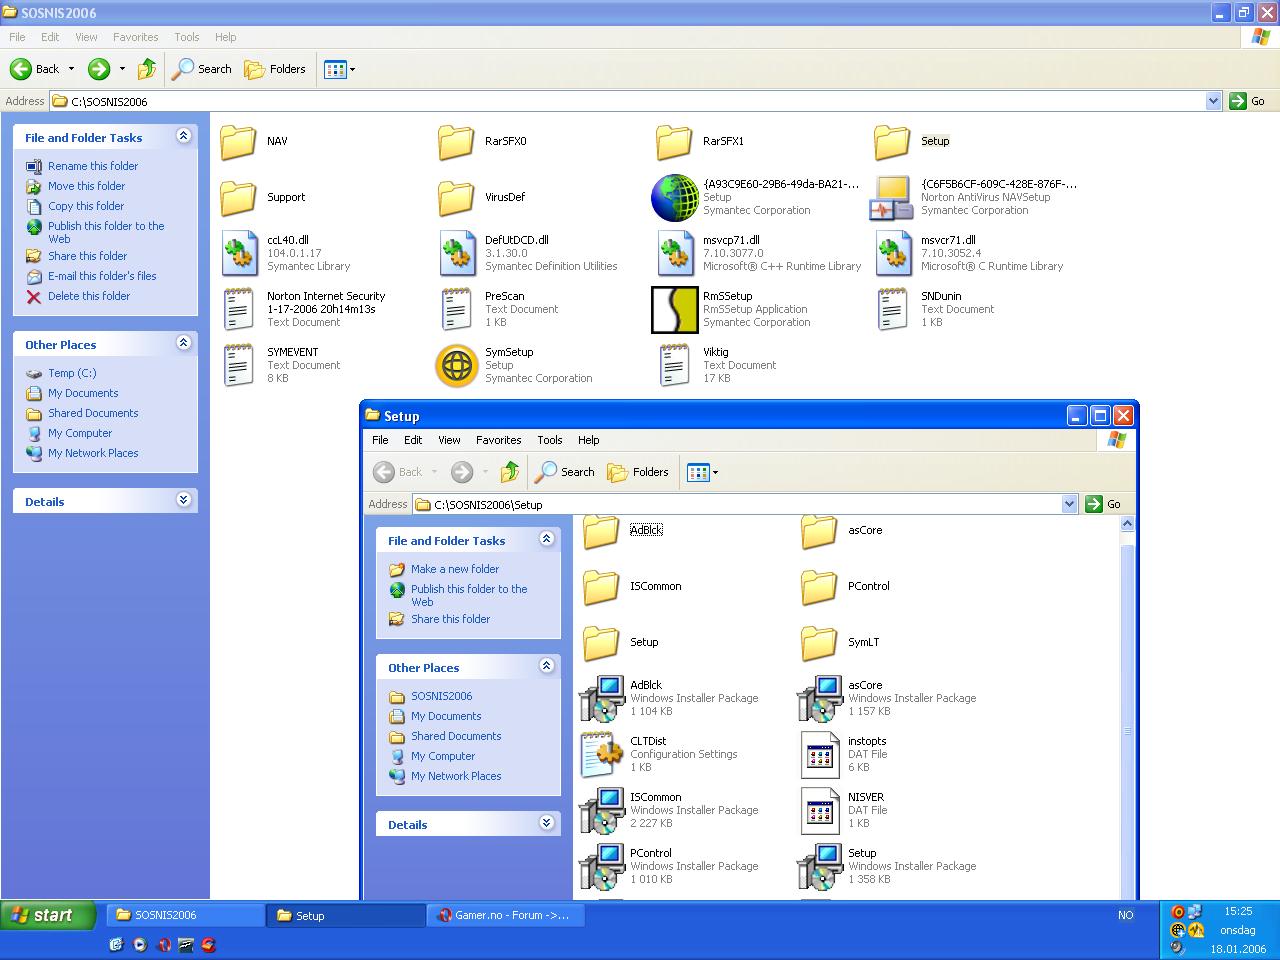This screenshot has height=960, width=1280.
Task: Switch to Gamer.no Forum taskbar button
Action: pos(505,915)
